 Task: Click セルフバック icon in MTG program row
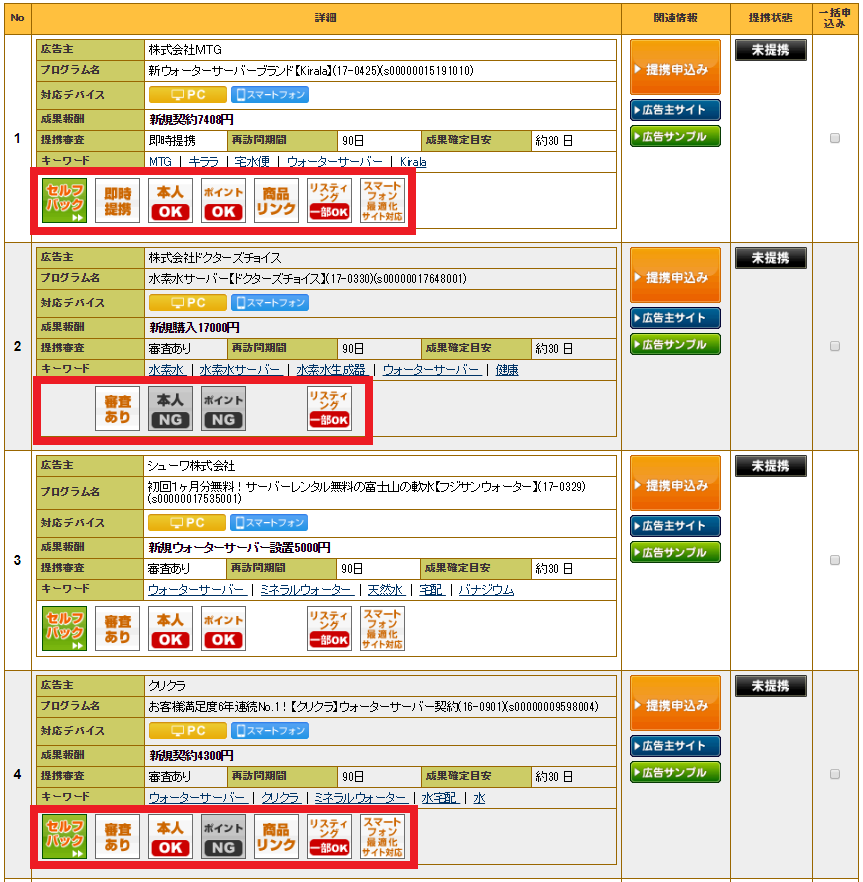coord(64,201)
